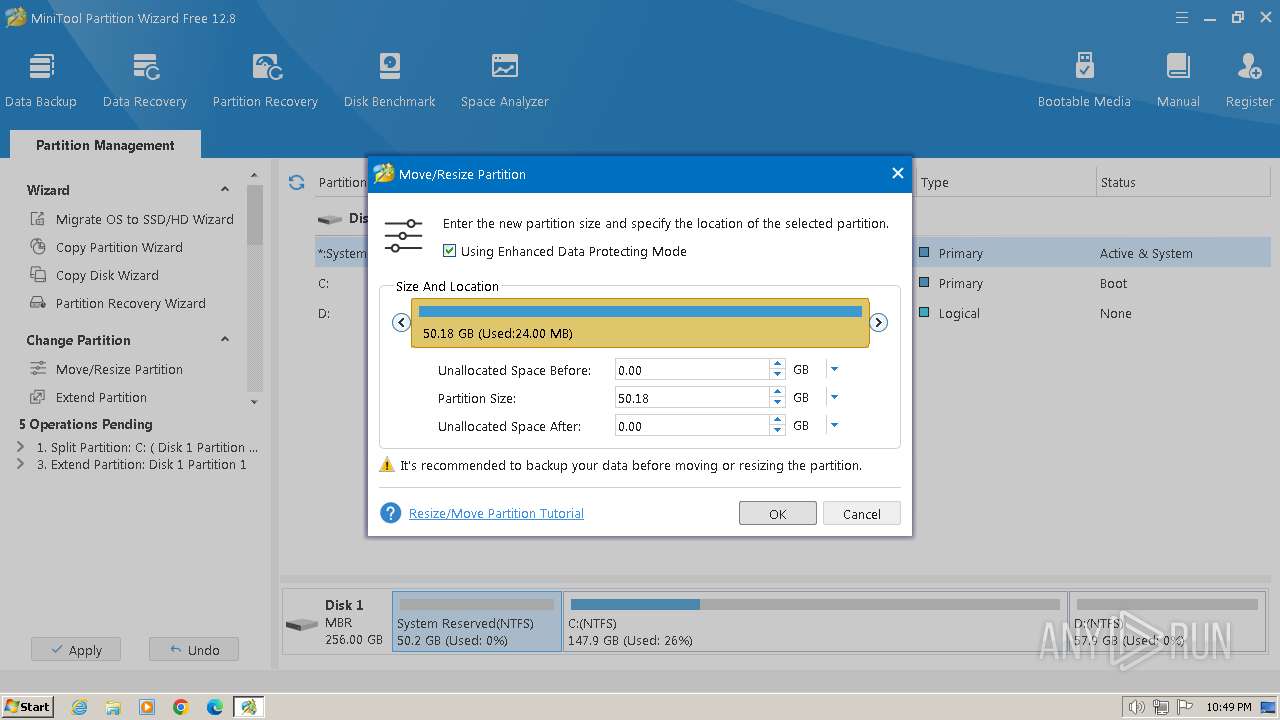This screenshot has height=720, width=1280.
Task: Click the Partition Size input field
Action: pos(692,397)
